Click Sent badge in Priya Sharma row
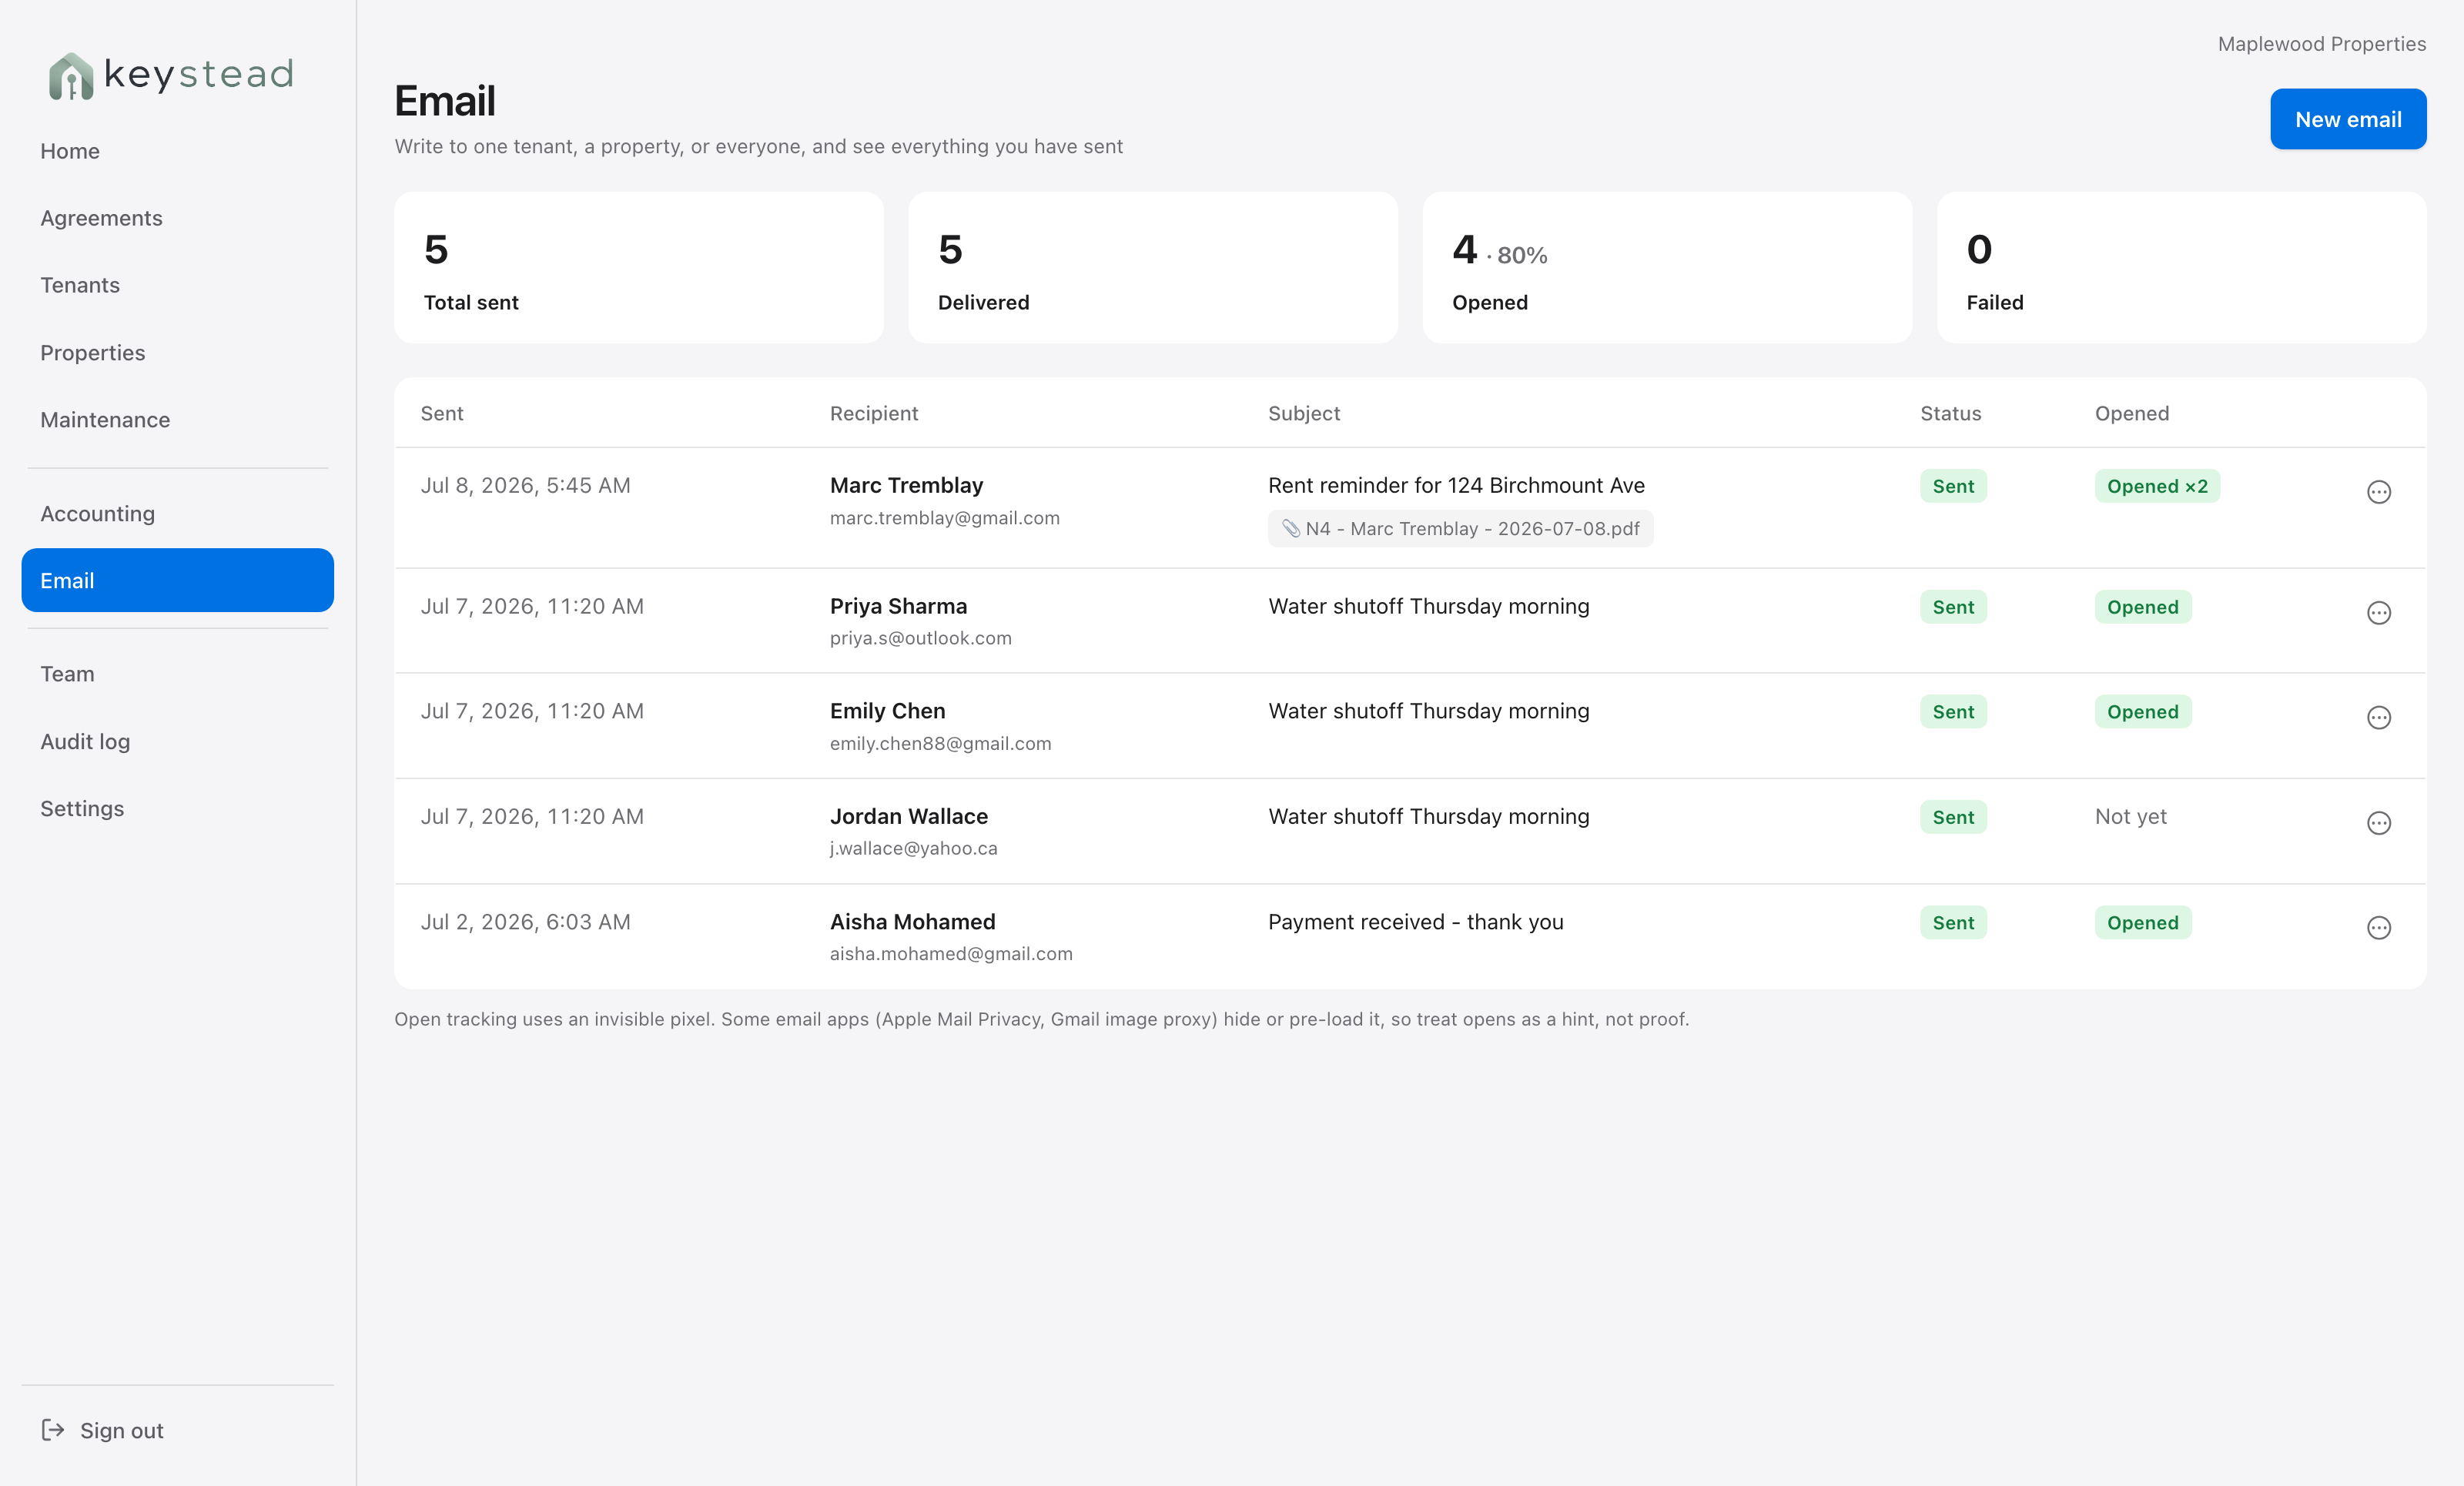The height and width of the screenshot is (1486, 2464). [x=1953, y=607]
